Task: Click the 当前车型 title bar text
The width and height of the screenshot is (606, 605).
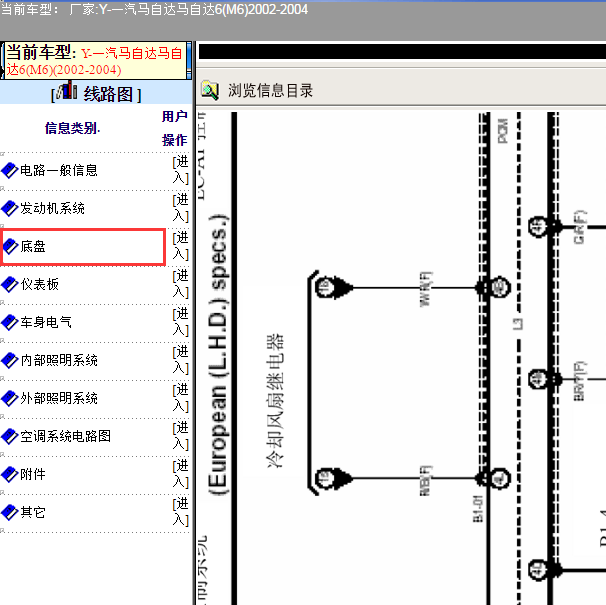Action: (x=154, y=9)
